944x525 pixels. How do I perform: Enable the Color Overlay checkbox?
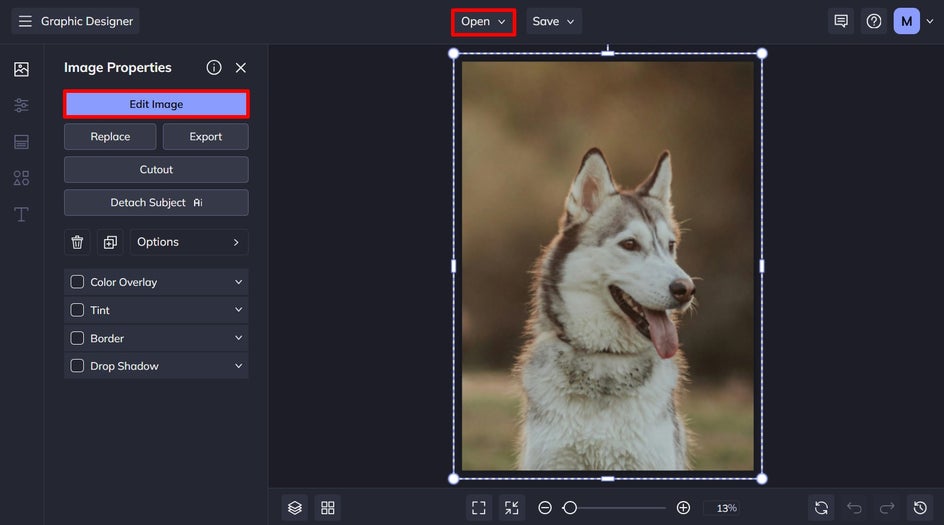[x=77, y=282]
